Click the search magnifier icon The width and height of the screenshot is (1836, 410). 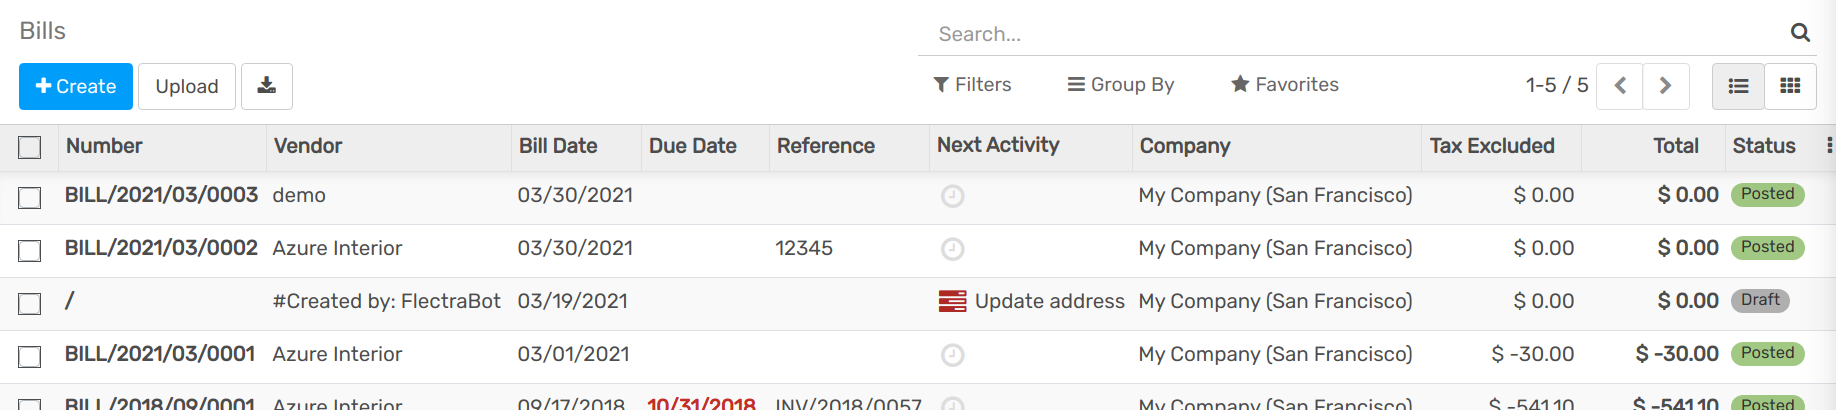click(x=1800, y=33)
